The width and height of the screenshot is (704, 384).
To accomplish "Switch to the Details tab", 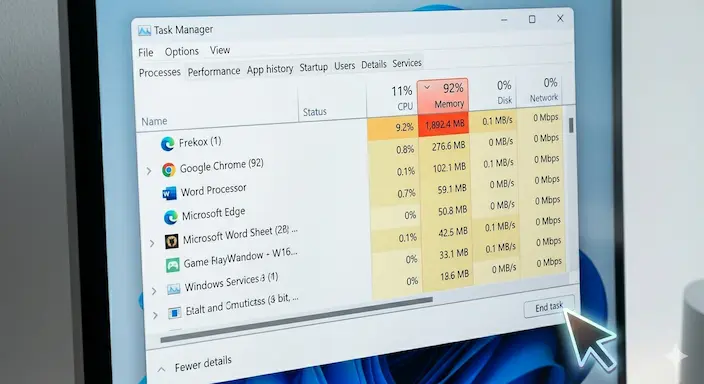I will 374,65.
